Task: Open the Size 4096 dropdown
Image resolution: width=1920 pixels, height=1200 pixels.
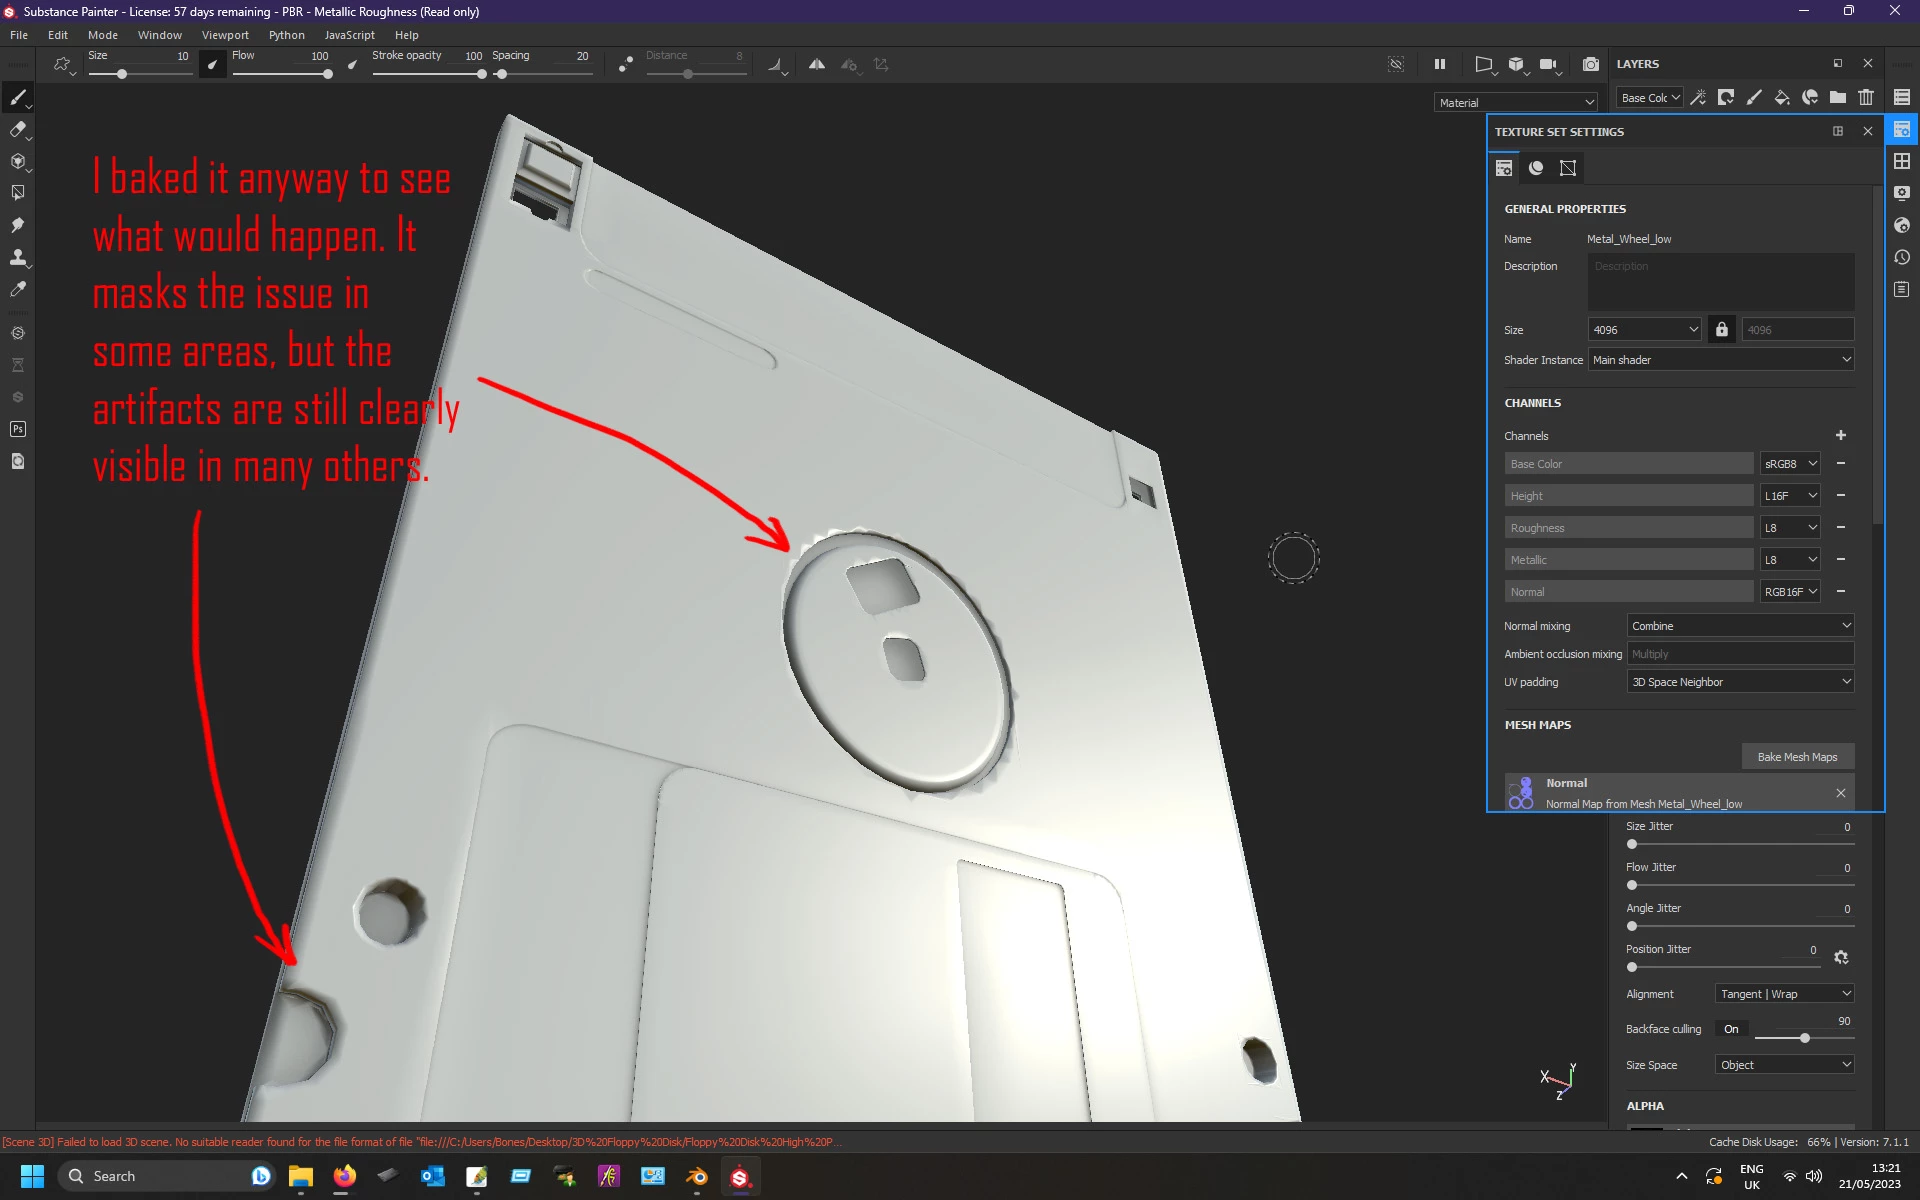Action: tap(1645, 329)
